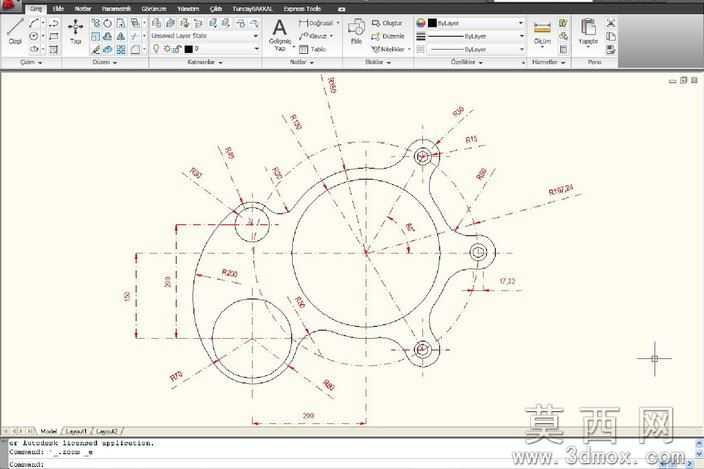Switch to the Express Tools tab

tap(302, 9)
